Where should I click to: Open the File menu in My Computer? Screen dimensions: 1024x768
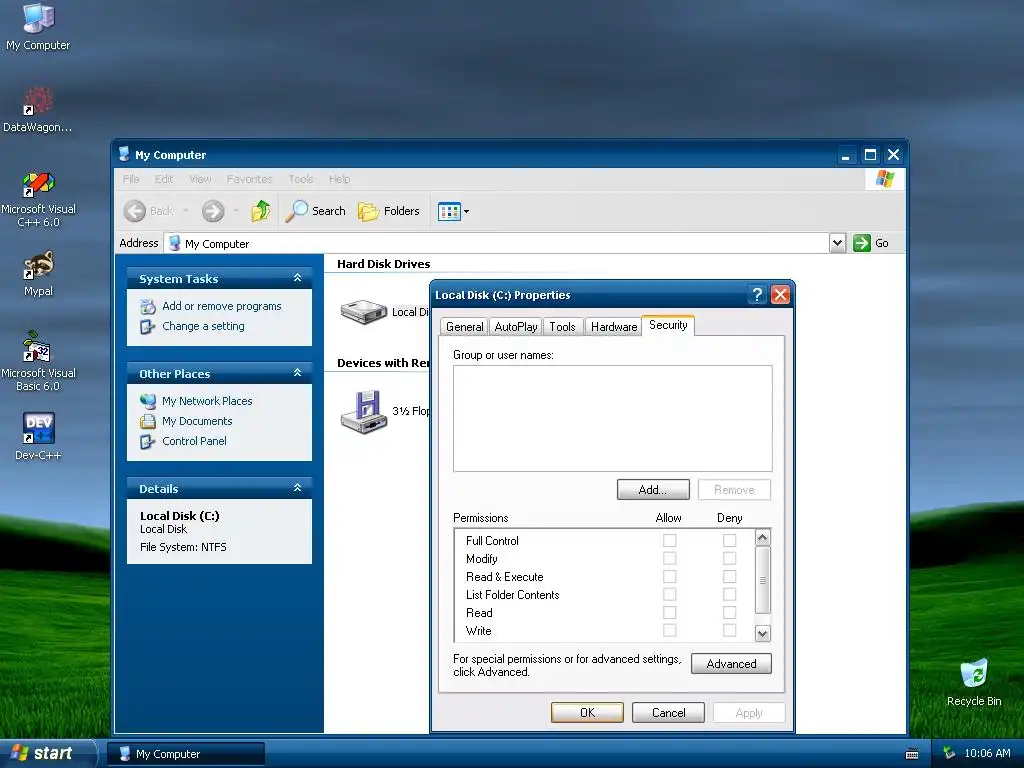[x=131, y=179]
